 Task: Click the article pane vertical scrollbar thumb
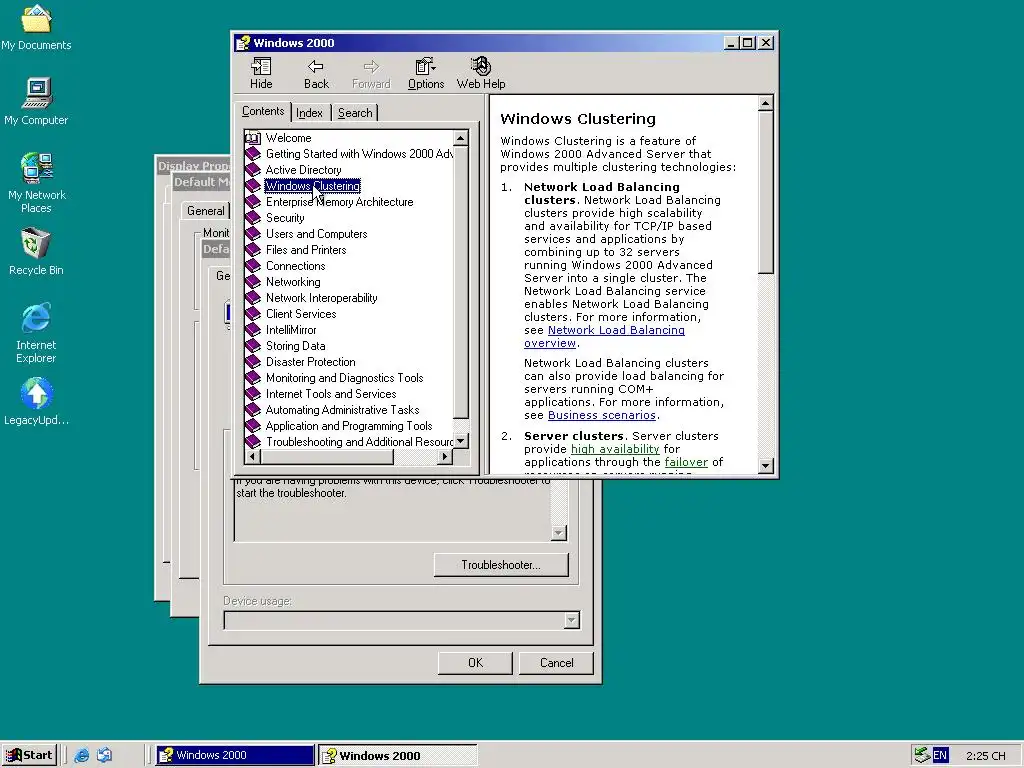pyautogui.click(x=765, y=192)
